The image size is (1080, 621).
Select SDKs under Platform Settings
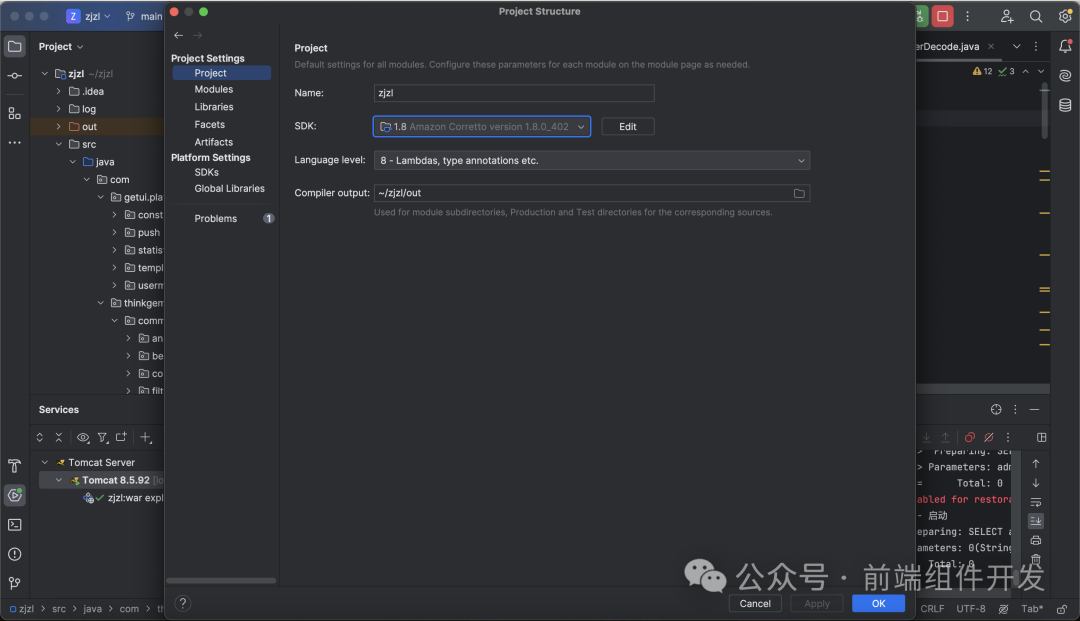pyautogui.click(x=207, y=172)
